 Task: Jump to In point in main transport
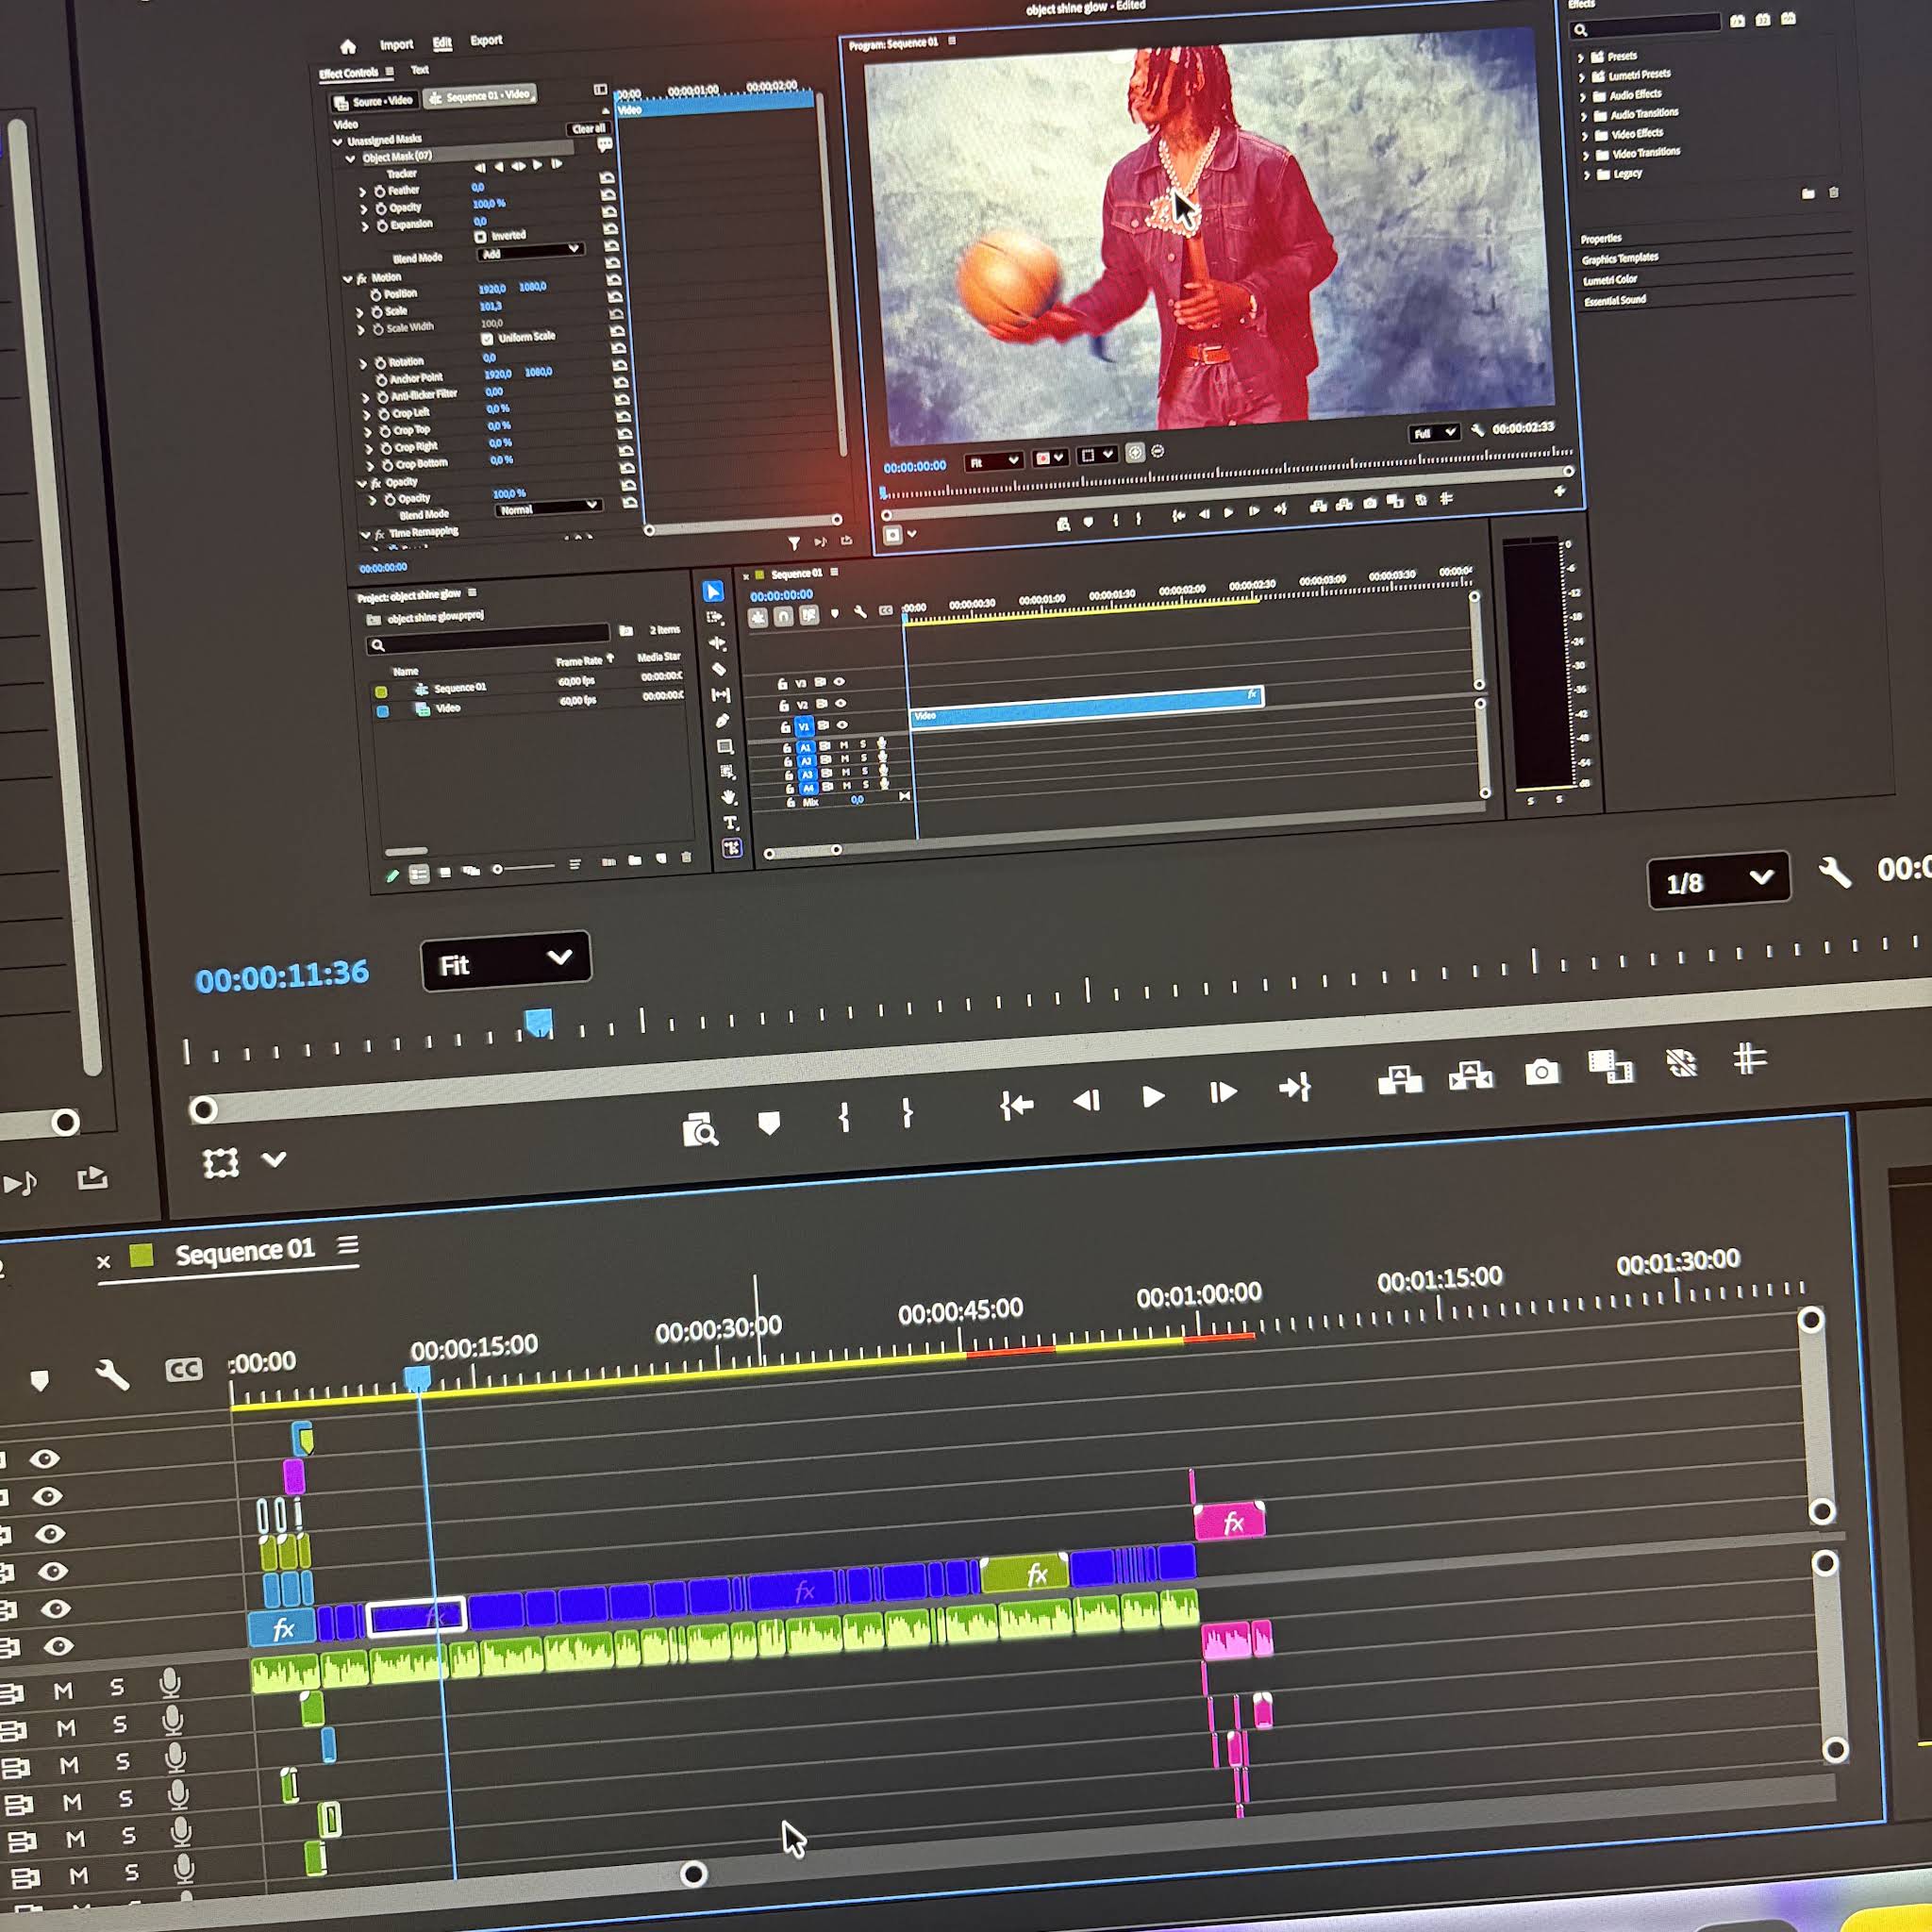(x=1016, y=1105)
